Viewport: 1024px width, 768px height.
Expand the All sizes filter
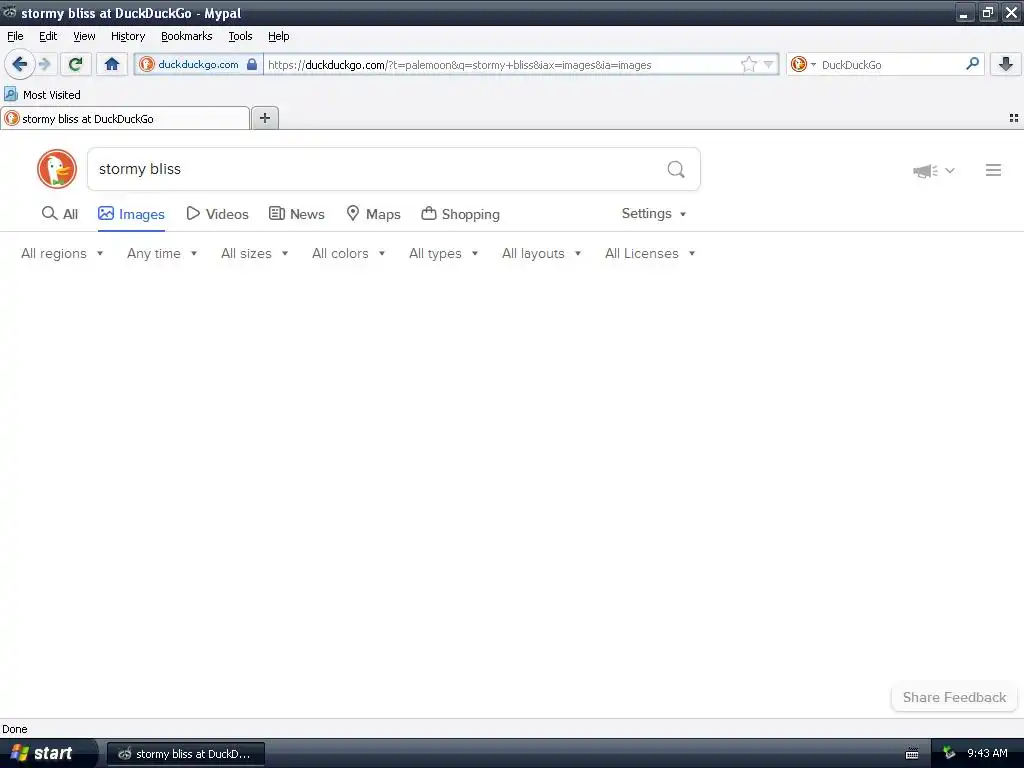pos(255,253)
